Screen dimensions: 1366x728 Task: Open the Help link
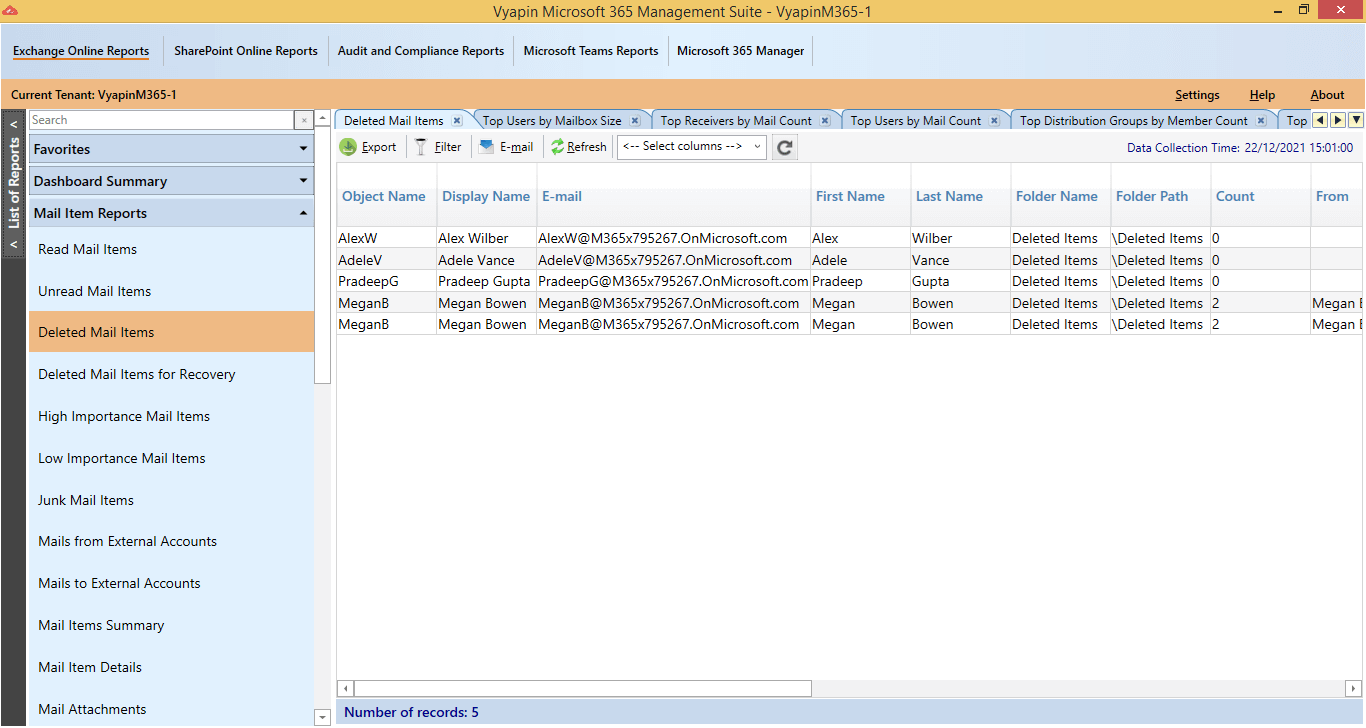pos(1262,95)
